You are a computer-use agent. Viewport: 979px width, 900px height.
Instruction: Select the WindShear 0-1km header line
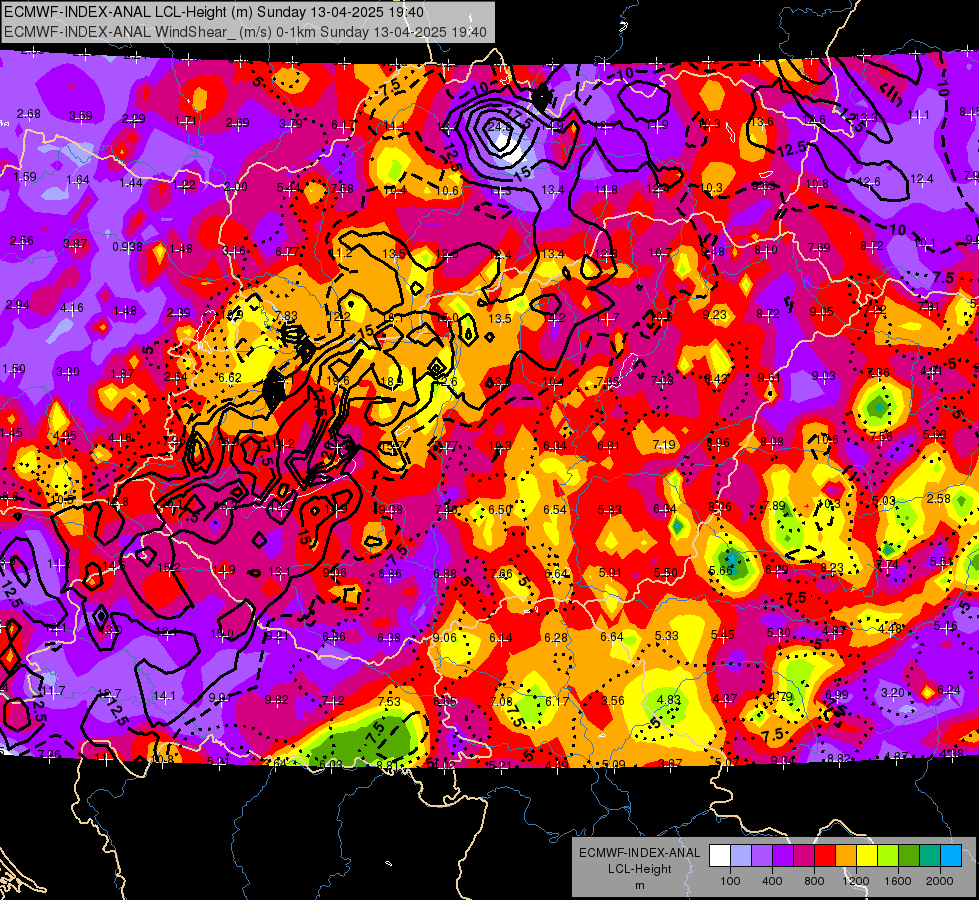coord(245,32)
